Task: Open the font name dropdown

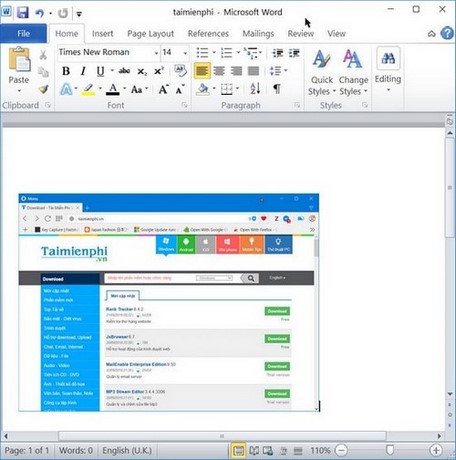Action: pyautogui.click(x=156, y=53)
